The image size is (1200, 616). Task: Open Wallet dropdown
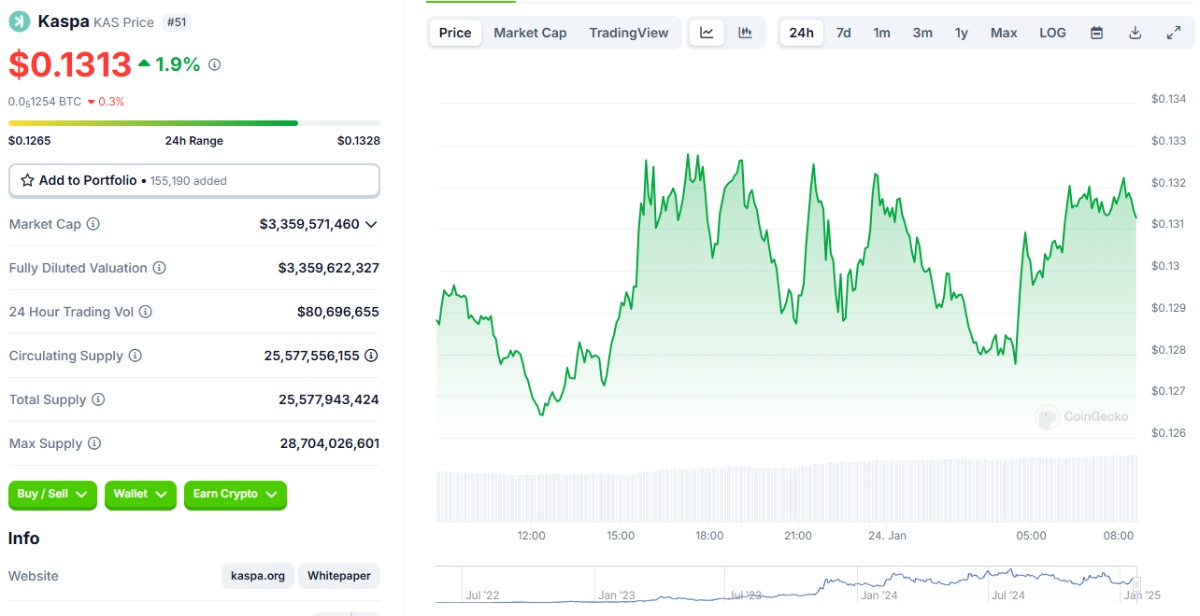(x=140, y=494)
